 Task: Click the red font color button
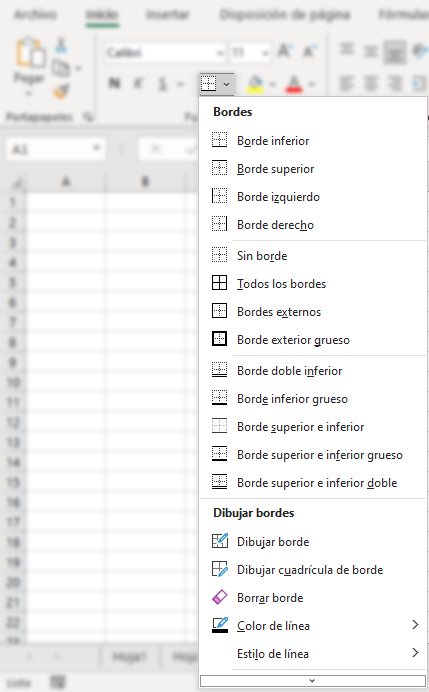click(x=295, y=83)
